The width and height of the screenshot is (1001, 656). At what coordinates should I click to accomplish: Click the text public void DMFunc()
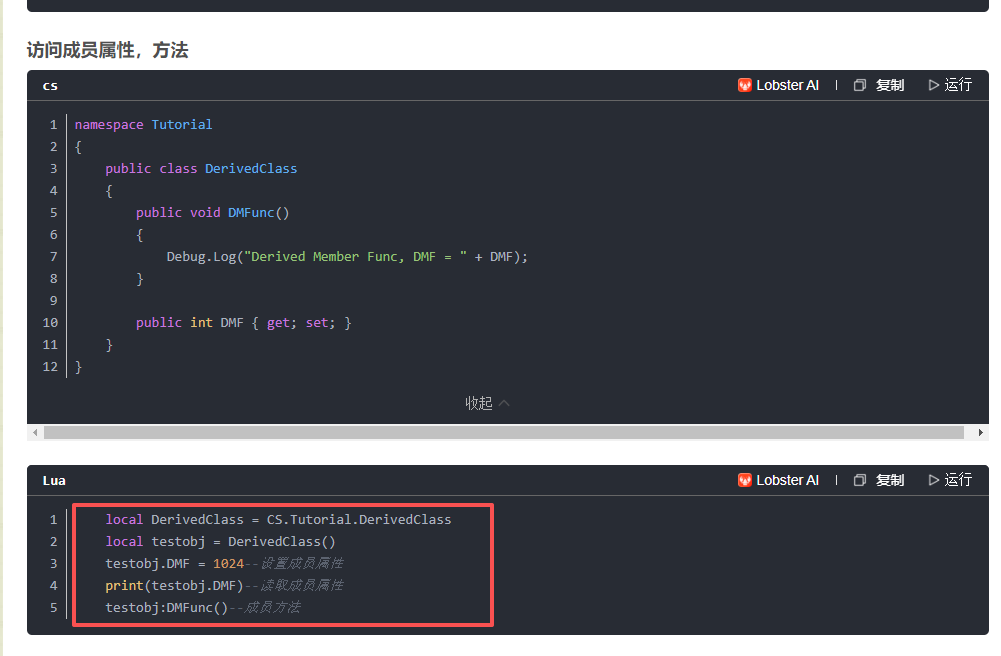click(213, 212)
